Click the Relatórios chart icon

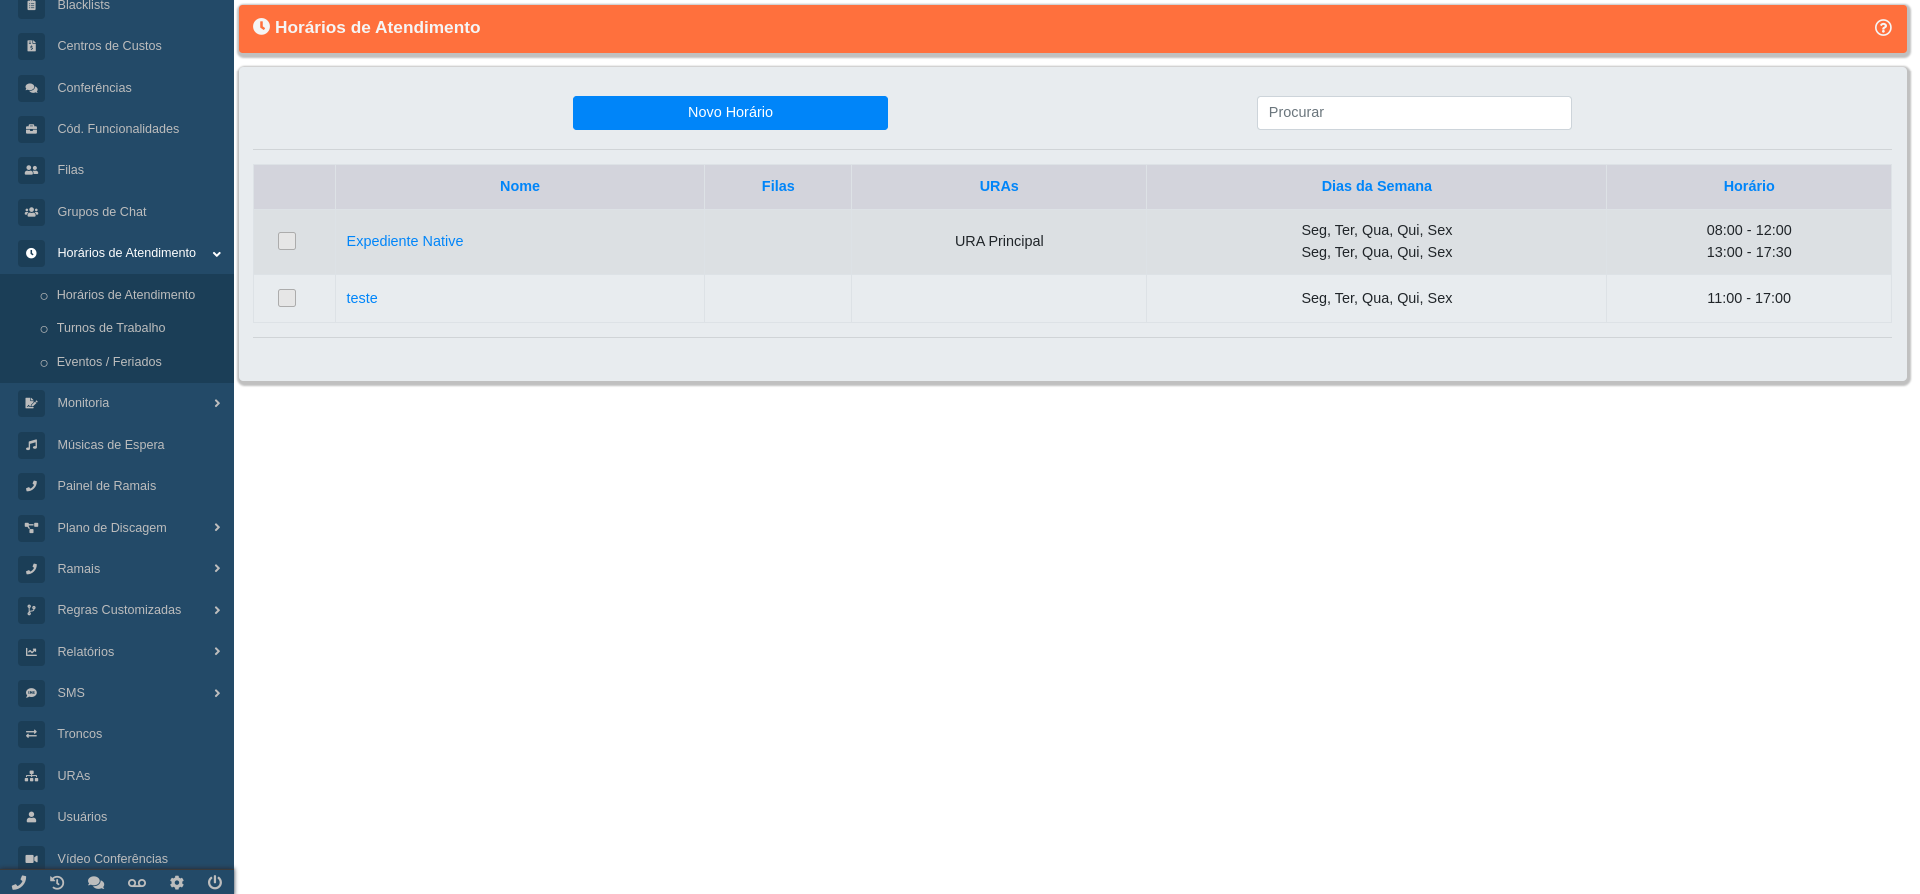tap(31, 652)
